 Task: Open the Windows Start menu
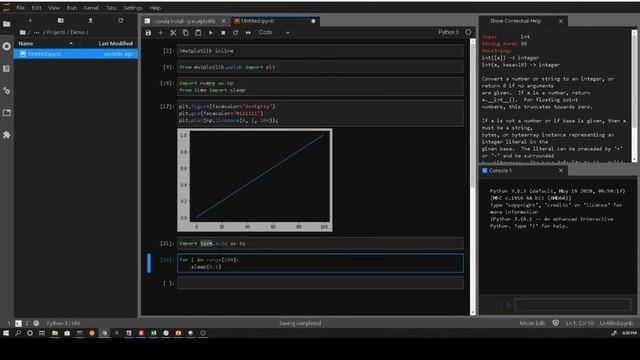pos(6,333)
